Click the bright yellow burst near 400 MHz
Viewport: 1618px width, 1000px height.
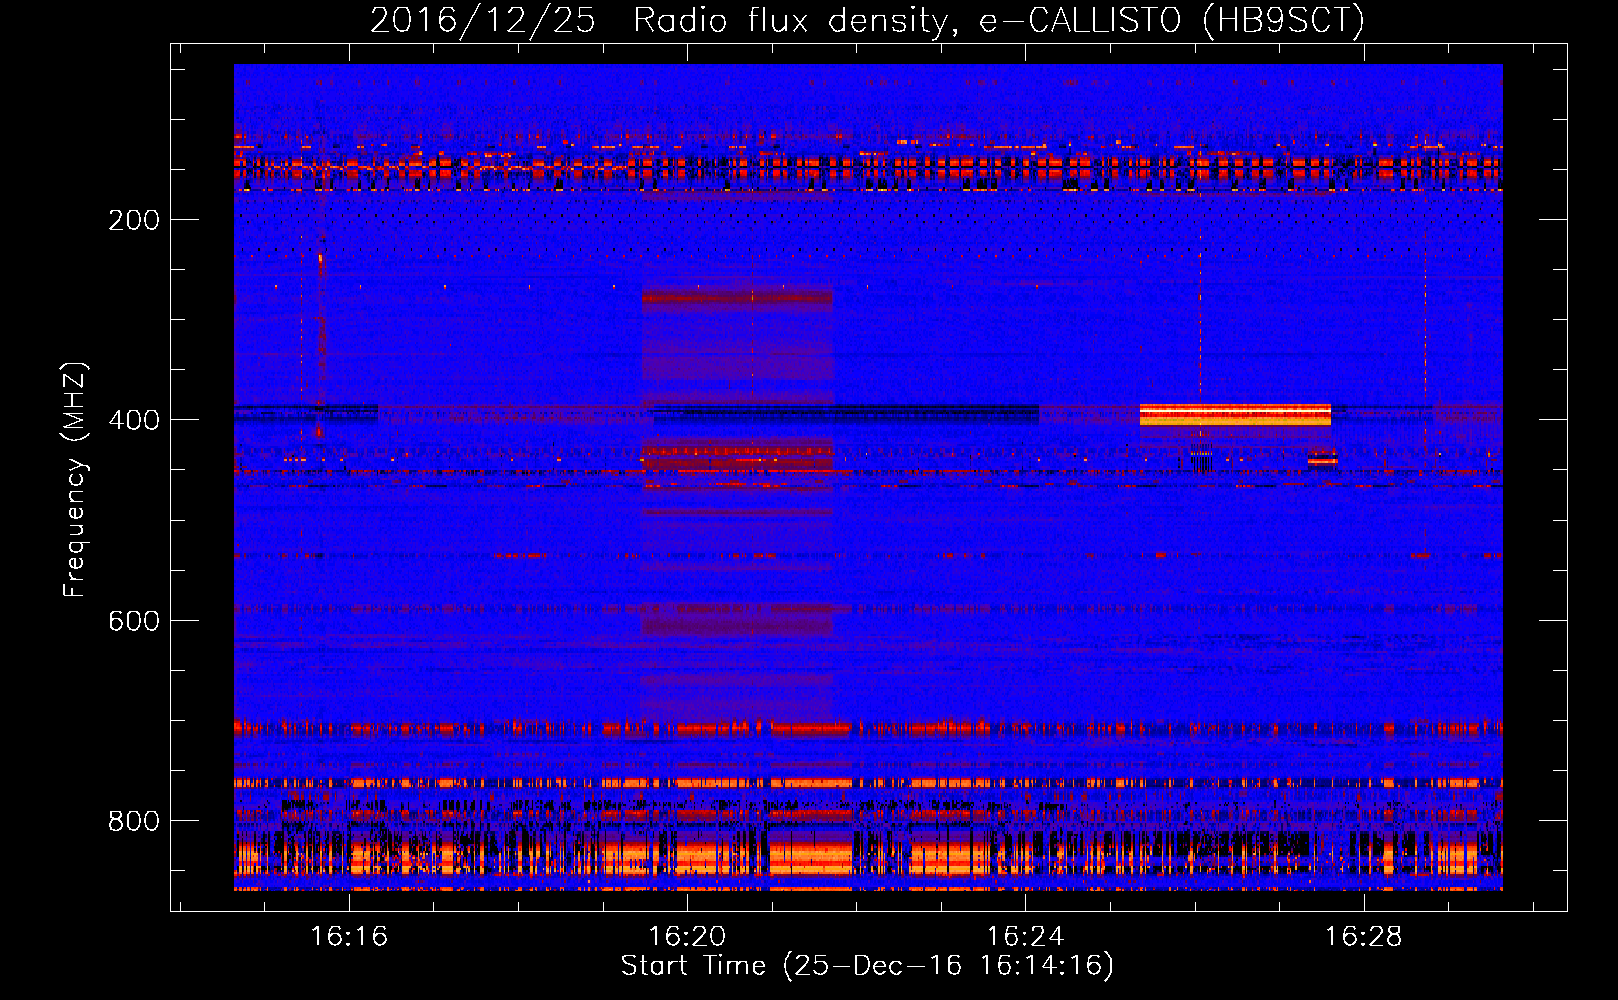(1235, 415)
